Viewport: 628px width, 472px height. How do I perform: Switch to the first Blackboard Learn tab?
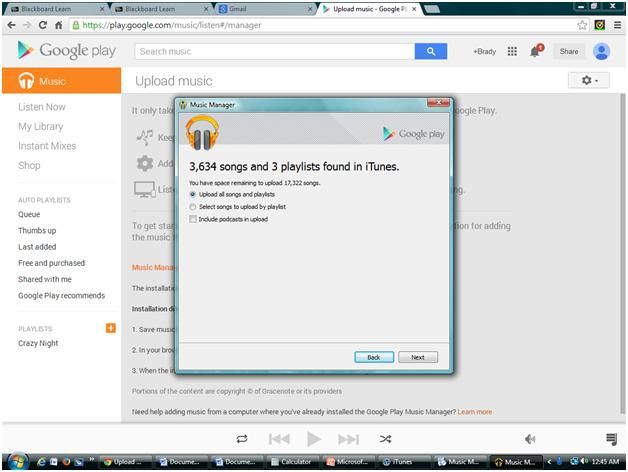coord(56,9)
